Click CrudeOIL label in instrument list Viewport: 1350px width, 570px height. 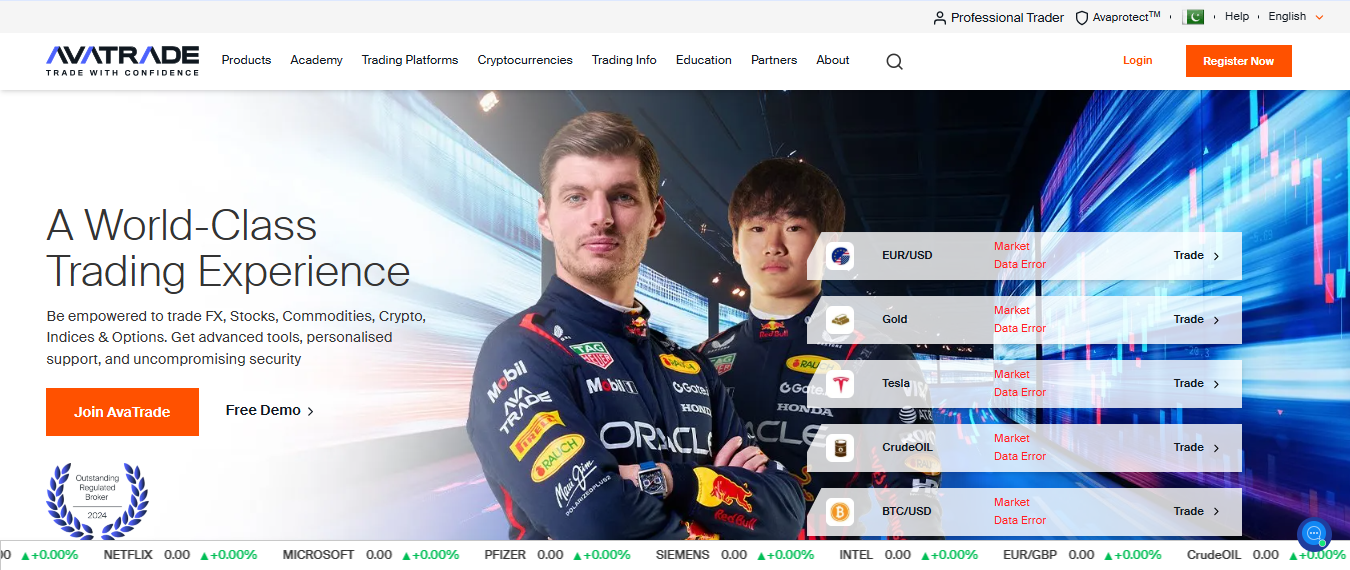coord(907,448)
